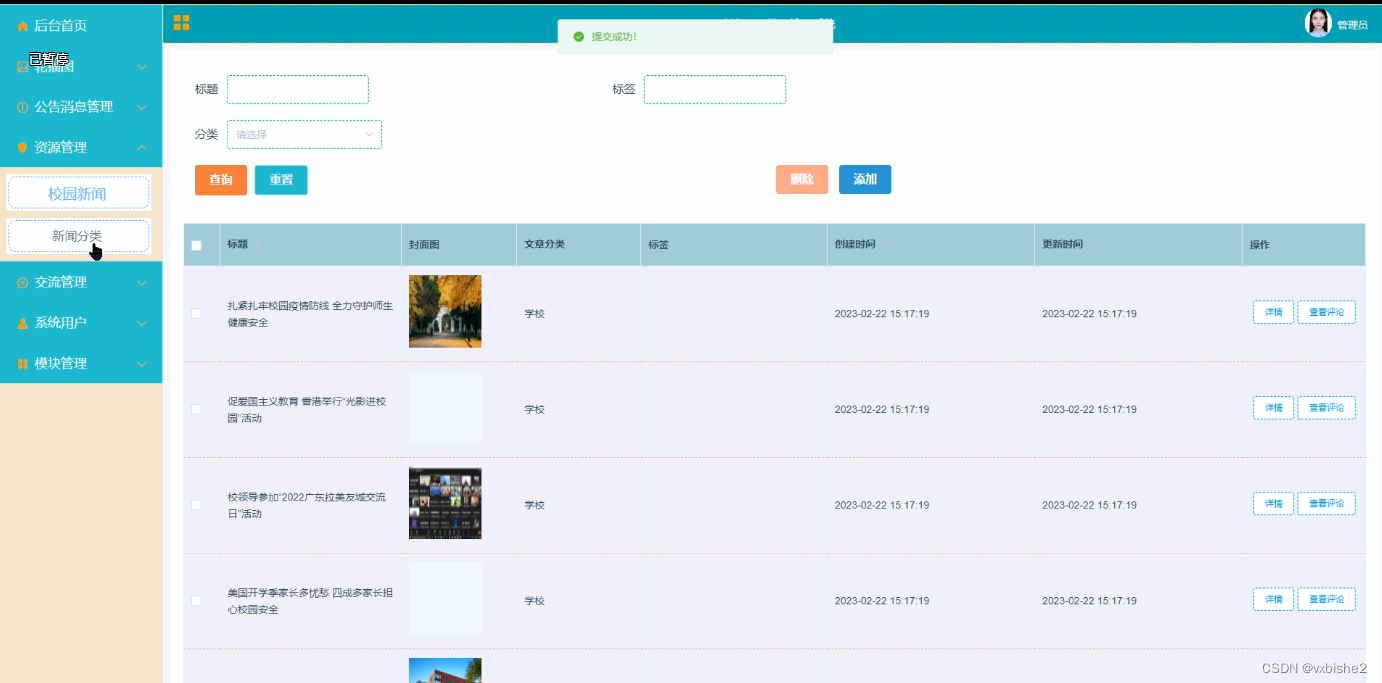Click the empty cover of 促爱国主义教育 row
This screenshot has width=1382, height=683.
click(x=445, y=407)
